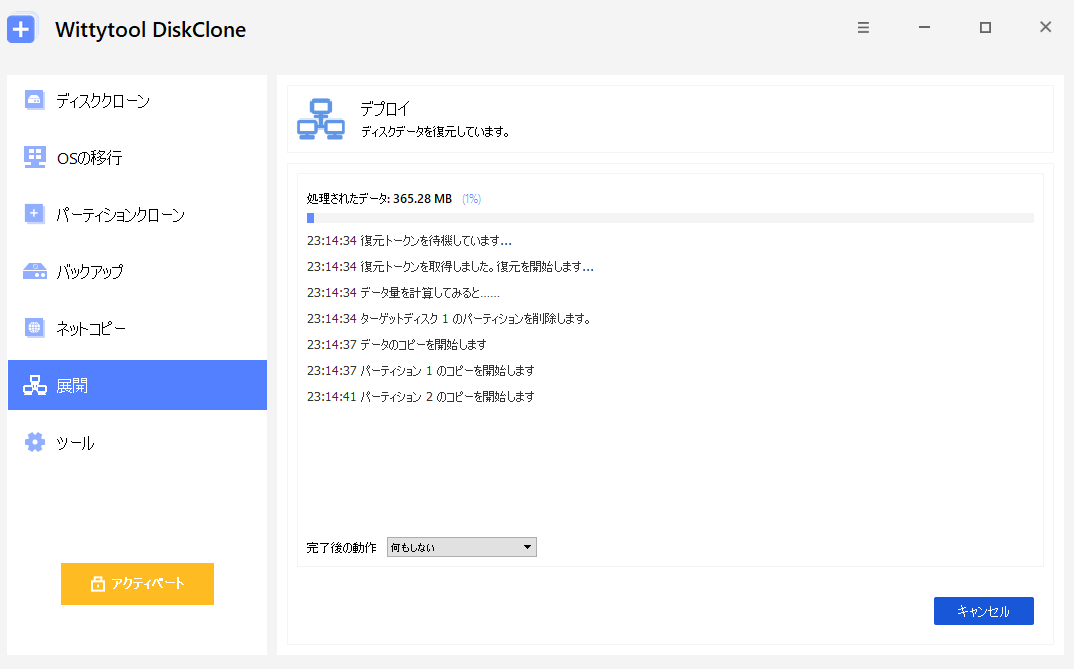
Task: Switch to OSの移行 section
Action: pyautogui.click(x=137, y=157)
